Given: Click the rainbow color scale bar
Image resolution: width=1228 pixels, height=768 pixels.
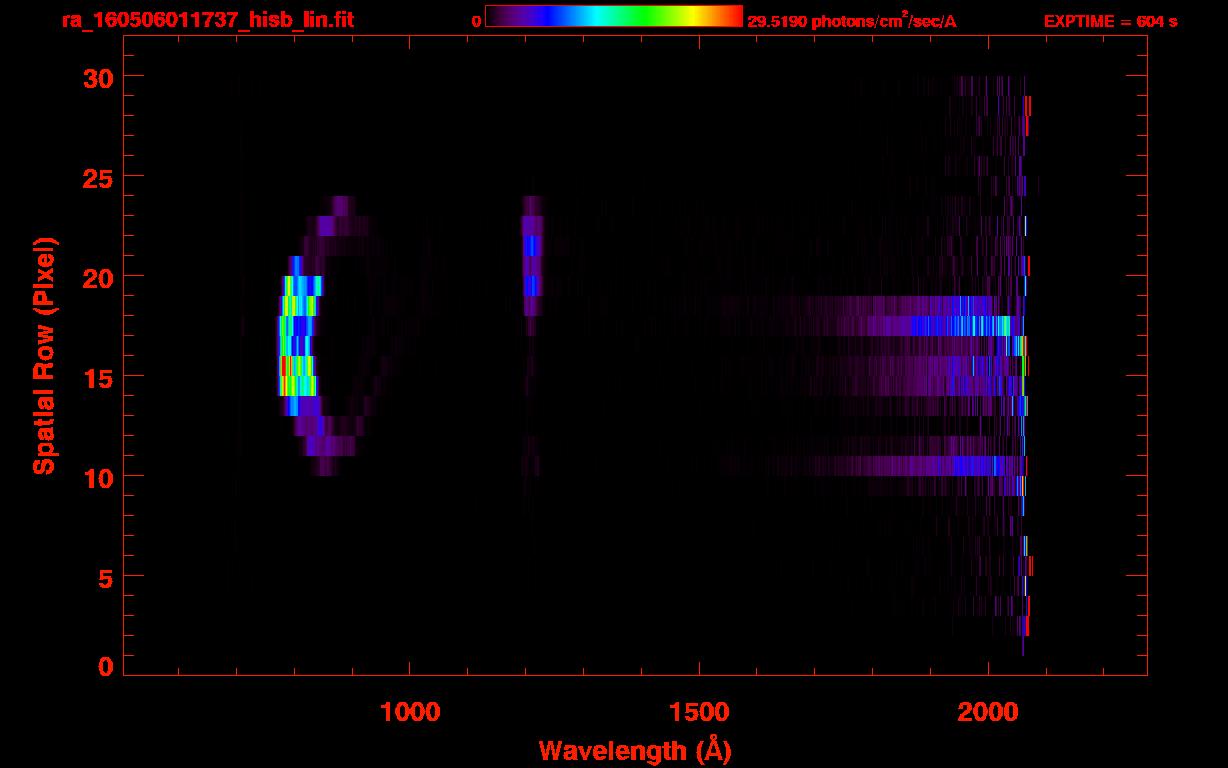Looking at the screenshot, I should click(x=614, y=16).
